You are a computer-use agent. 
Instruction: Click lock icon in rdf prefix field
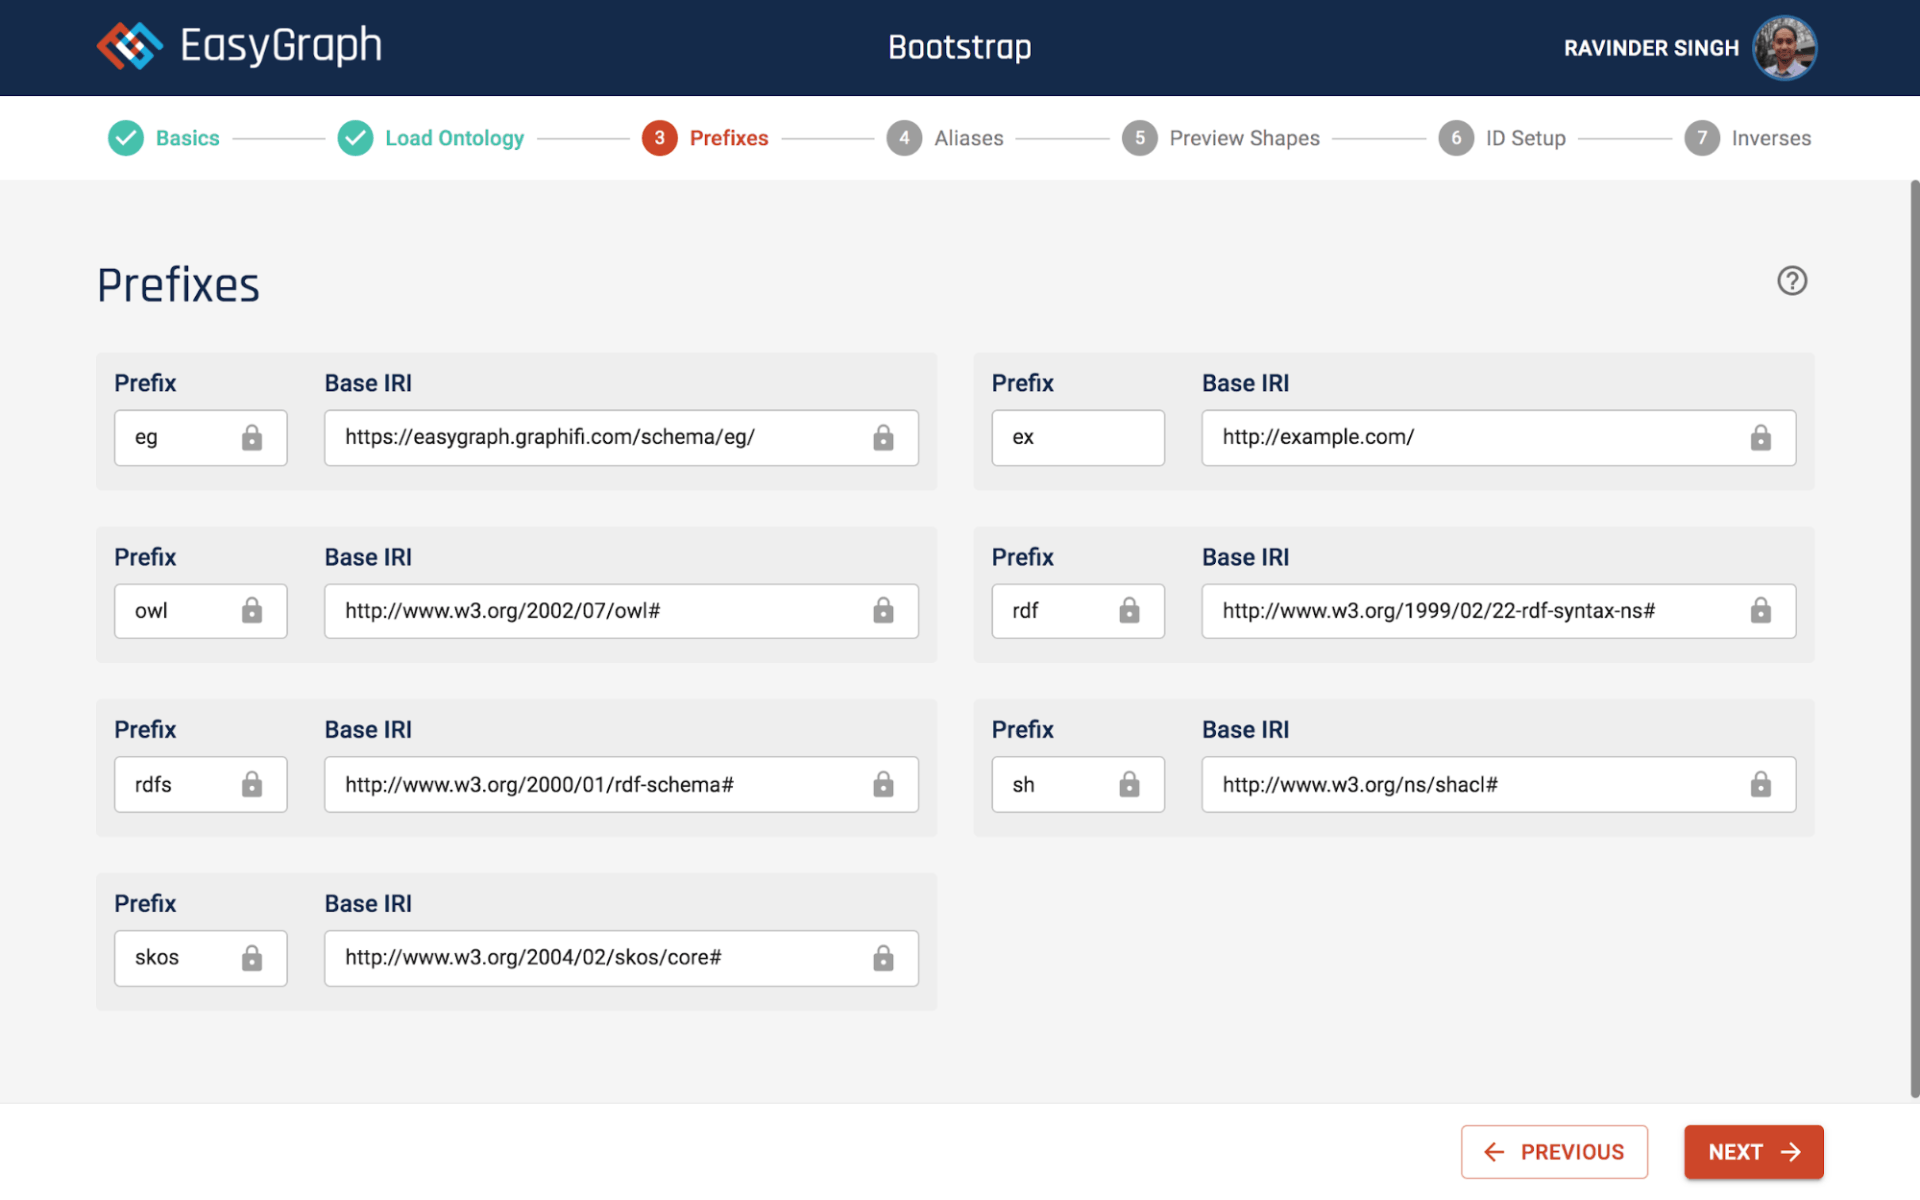tap(1129, 611)
